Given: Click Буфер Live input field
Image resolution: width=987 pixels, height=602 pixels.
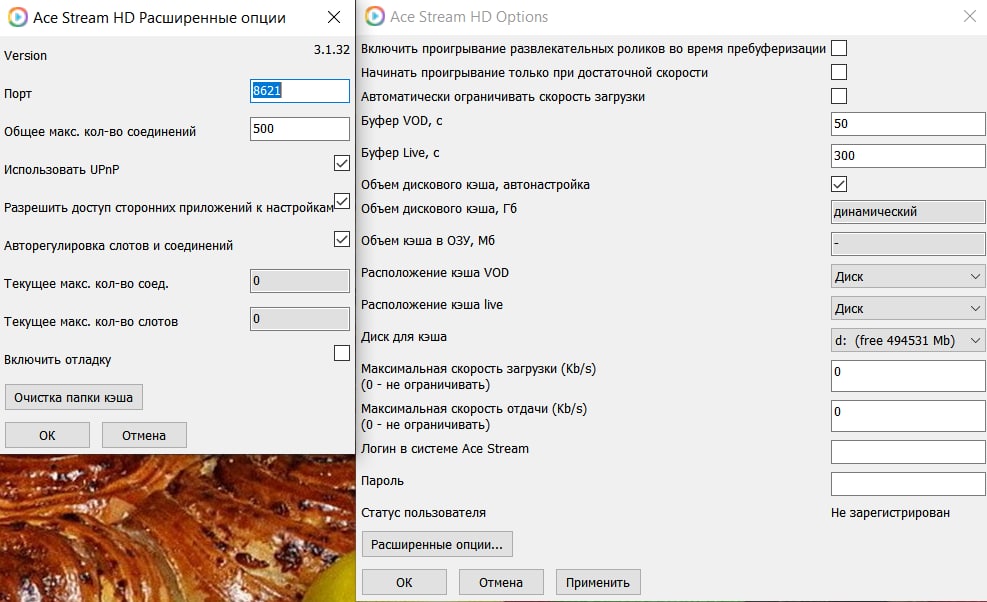Looking at the screenshot, I should [x=908, y=156].
